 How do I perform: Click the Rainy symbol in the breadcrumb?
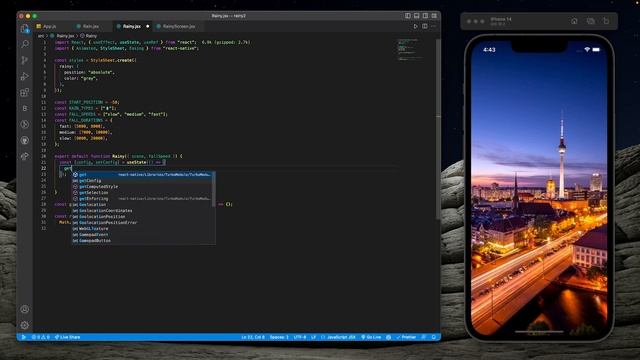tap(91, 36)
